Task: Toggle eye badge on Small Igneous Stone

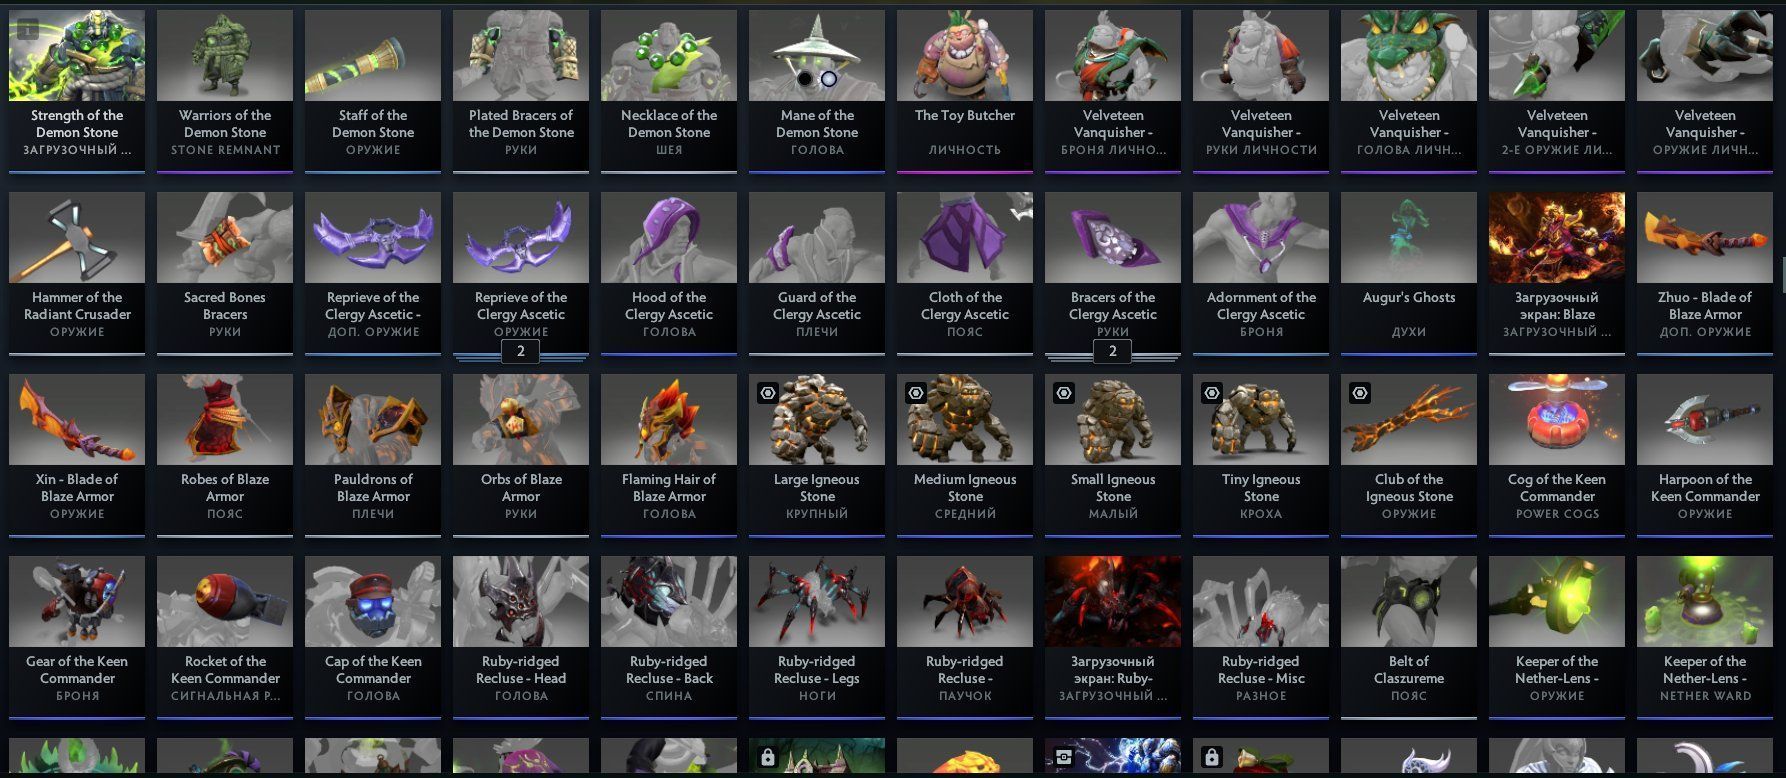Action: (1063, 394)
